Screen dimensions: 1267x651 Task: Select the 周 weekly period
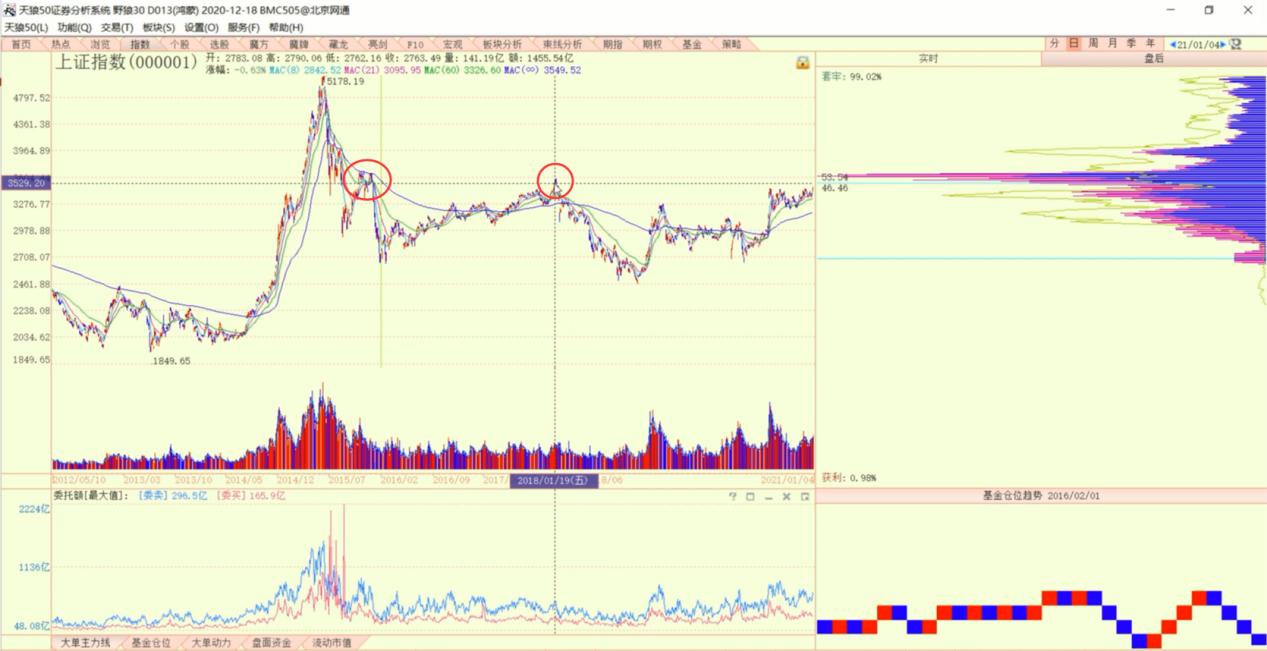[x=1093, y=44]
